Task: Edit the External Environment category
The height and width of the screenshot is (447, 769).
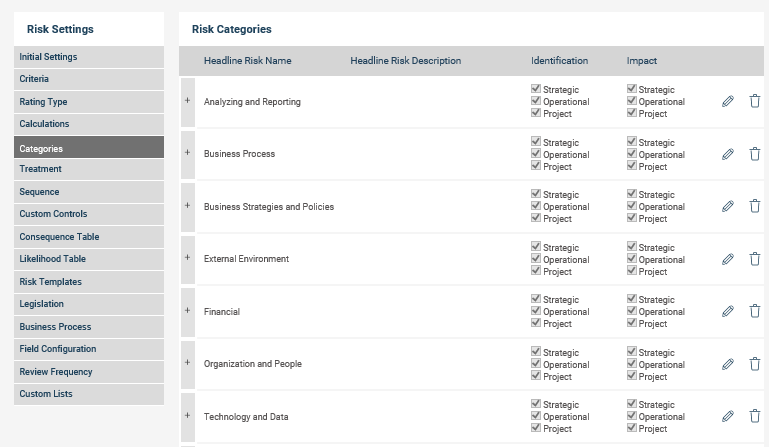Action: (728, 259)
